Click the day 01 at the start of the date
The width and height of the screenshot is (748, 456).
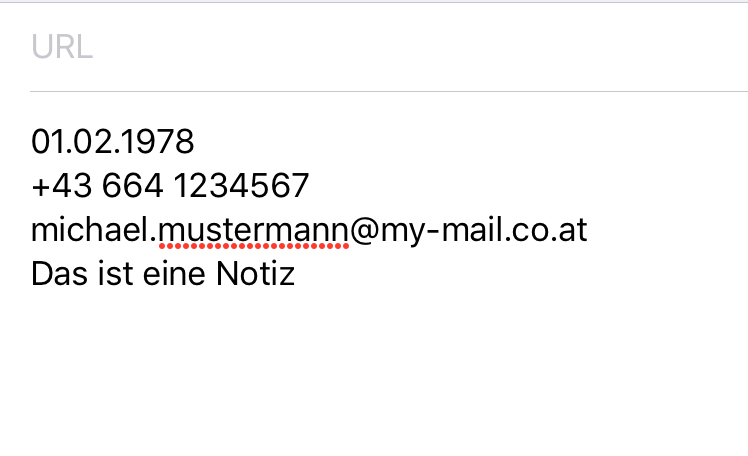point(48,142)
